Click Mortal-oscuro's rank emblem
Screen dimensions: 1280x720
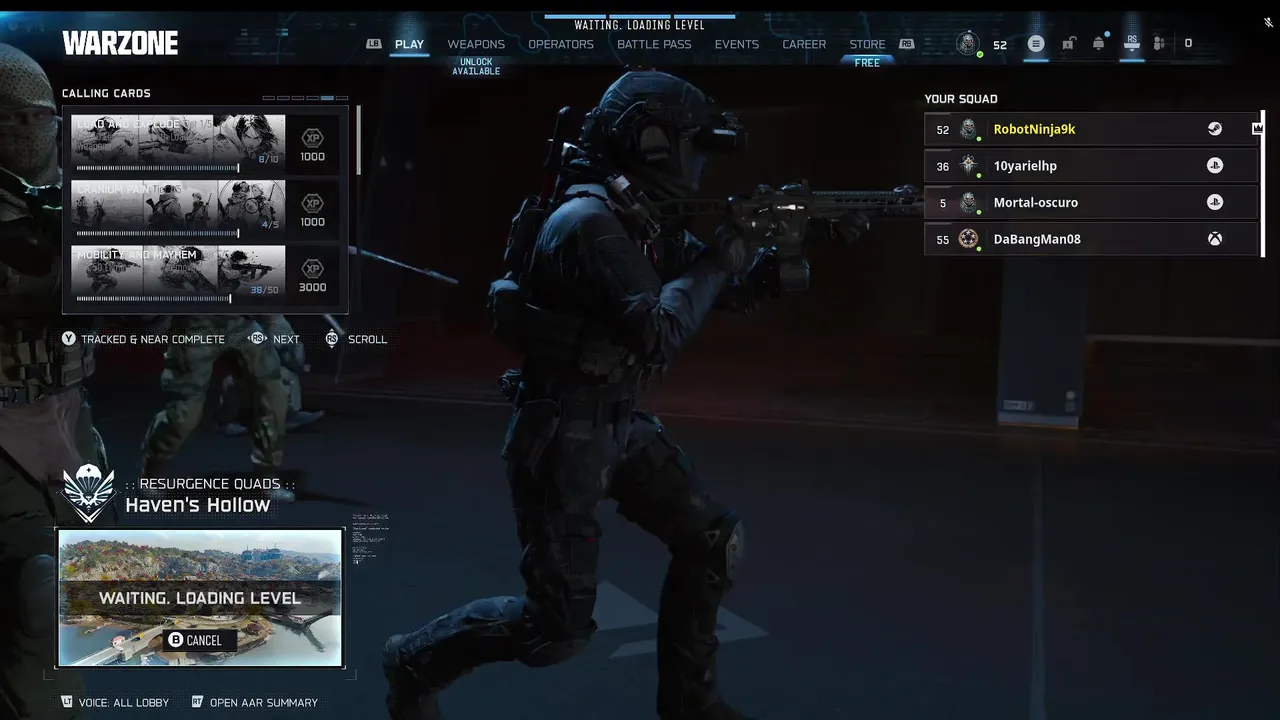[x=968, y=202]
